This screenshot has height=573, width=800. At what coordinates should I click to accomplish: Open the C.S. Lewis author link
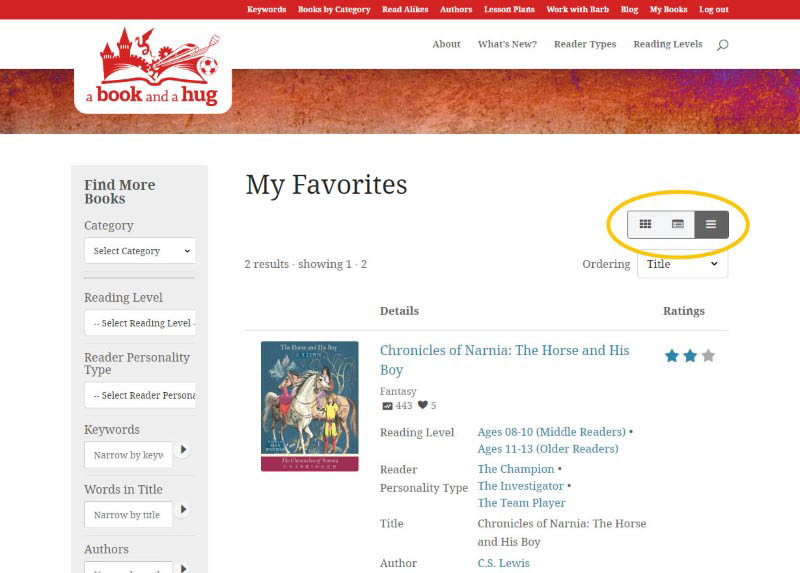(x=503, y=563)
